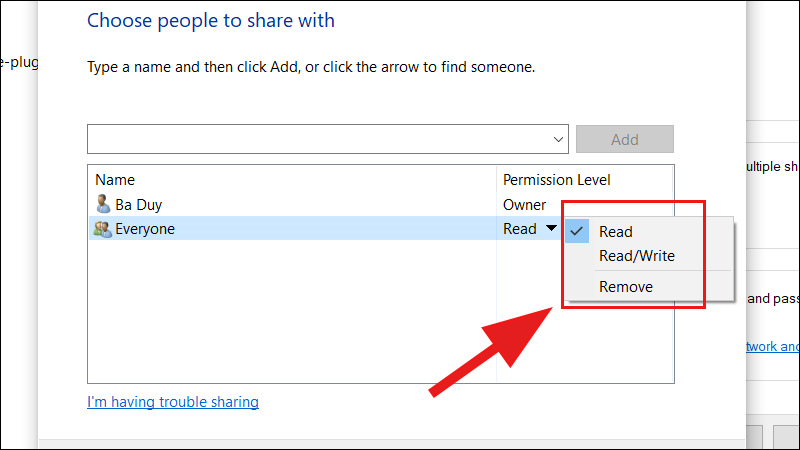Click the checkmark beside Read option
Image resolution: width=800 pixels, height=450 pixels.
[576, 231]
